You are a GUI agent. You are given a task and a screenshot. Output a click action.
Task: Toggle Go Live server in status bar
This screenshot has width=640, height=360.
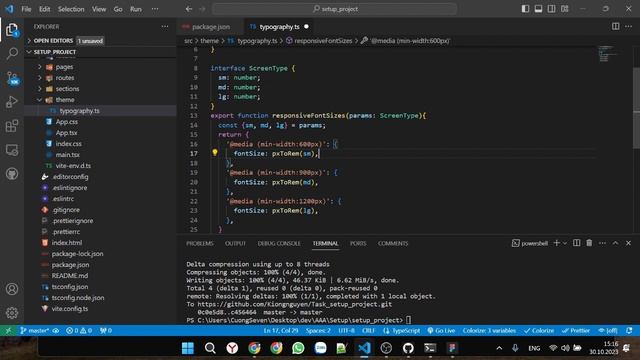coord(441,330)
